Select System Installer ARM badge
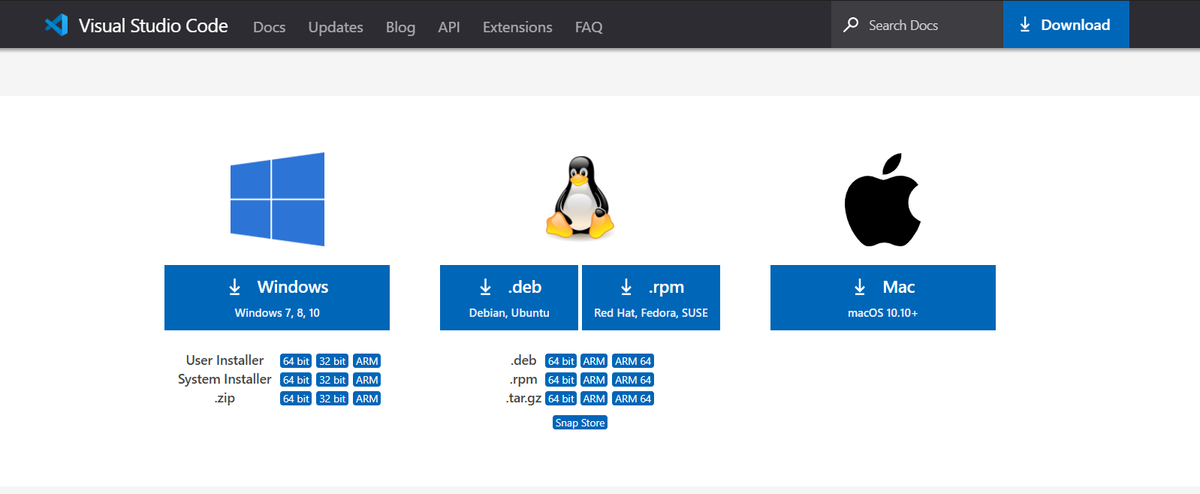This screenshot has height=494, width=1200. [x=367, y=380]
